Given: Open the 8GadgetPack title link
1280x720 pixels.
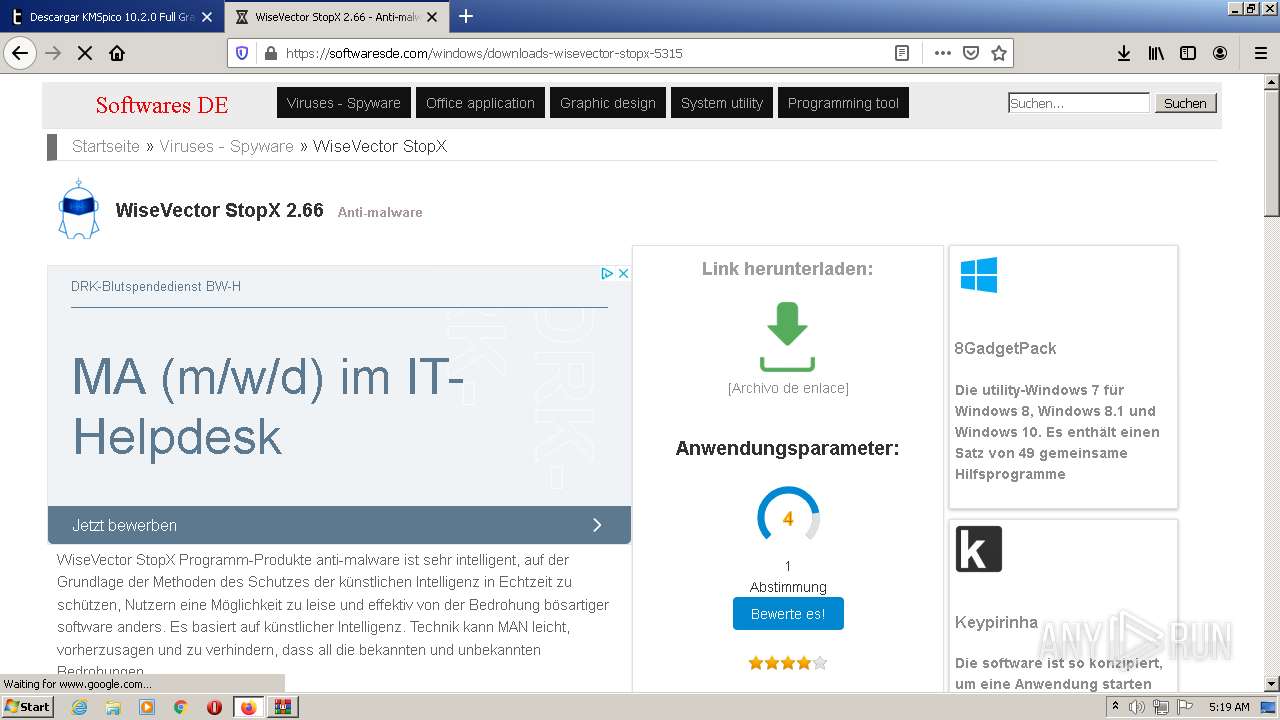Looking at the screenshot, I should [1005, 348].
